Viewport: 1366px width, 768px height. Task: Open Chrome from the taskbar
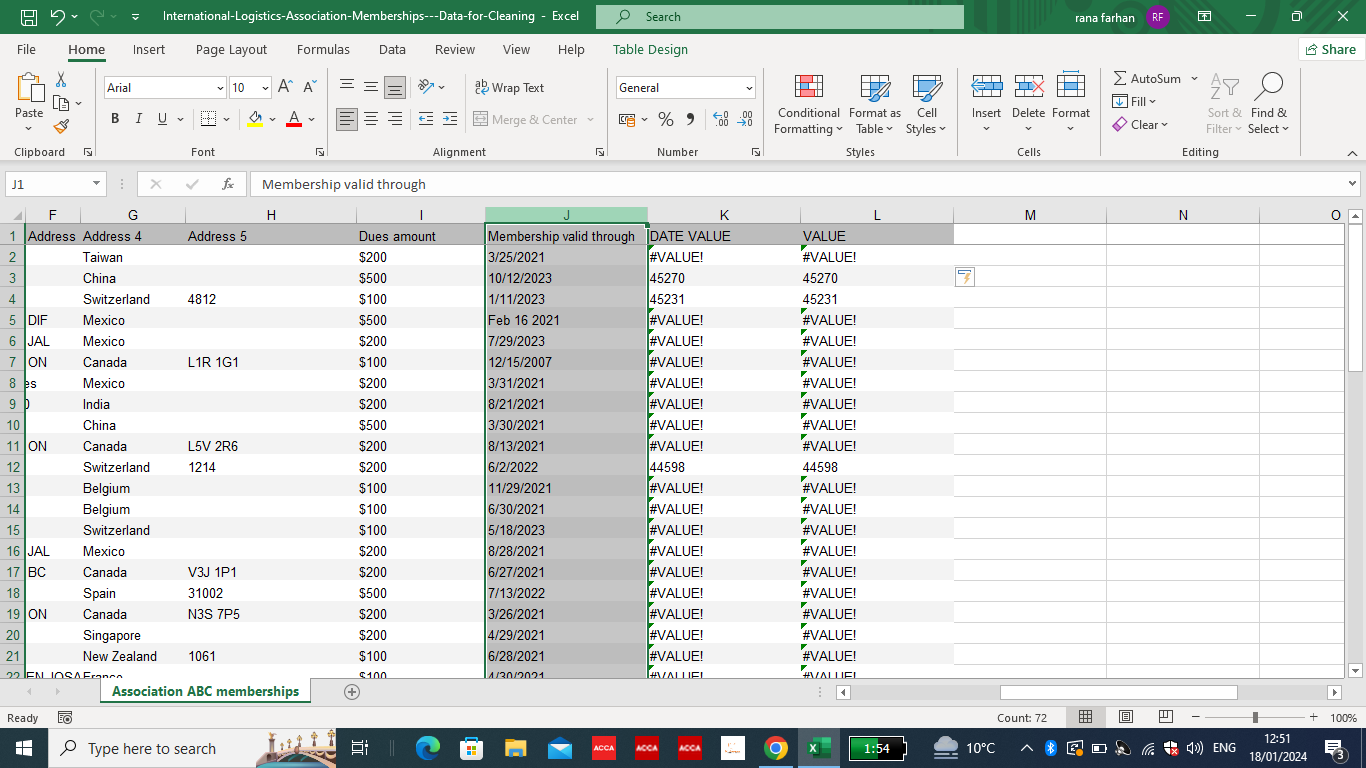(x=775, y=748)
